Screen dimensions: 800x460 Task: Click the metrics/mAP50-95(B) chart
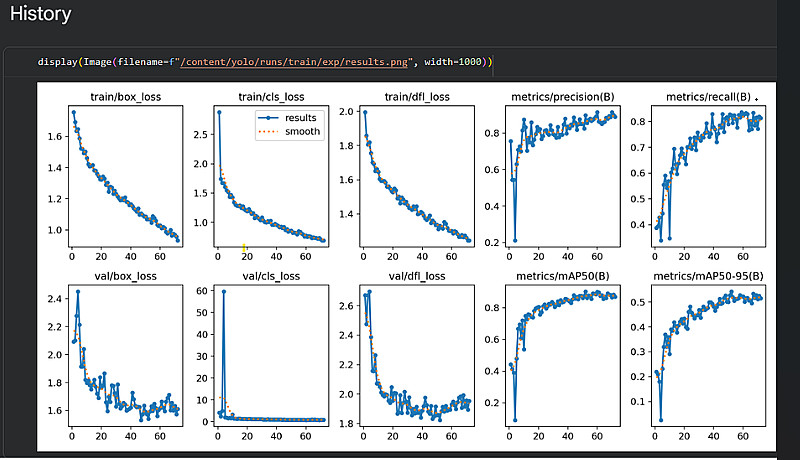(707, 355)
